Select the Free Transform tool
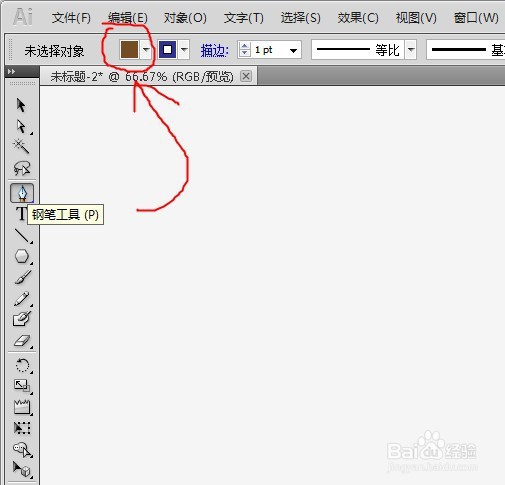Image resolution: width=505 pixels, height=485 pixels. pos(22,428)
